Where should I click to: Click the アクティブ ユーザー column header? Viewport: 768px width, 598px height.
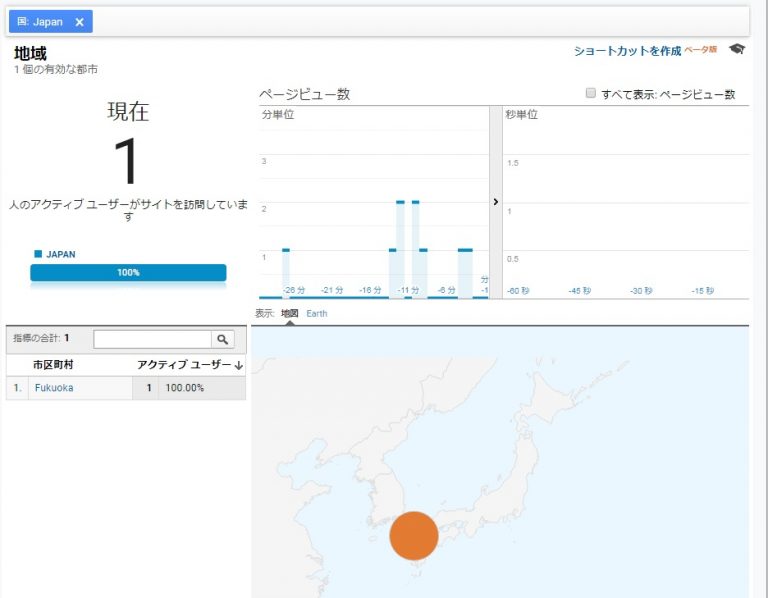[184, 365]
